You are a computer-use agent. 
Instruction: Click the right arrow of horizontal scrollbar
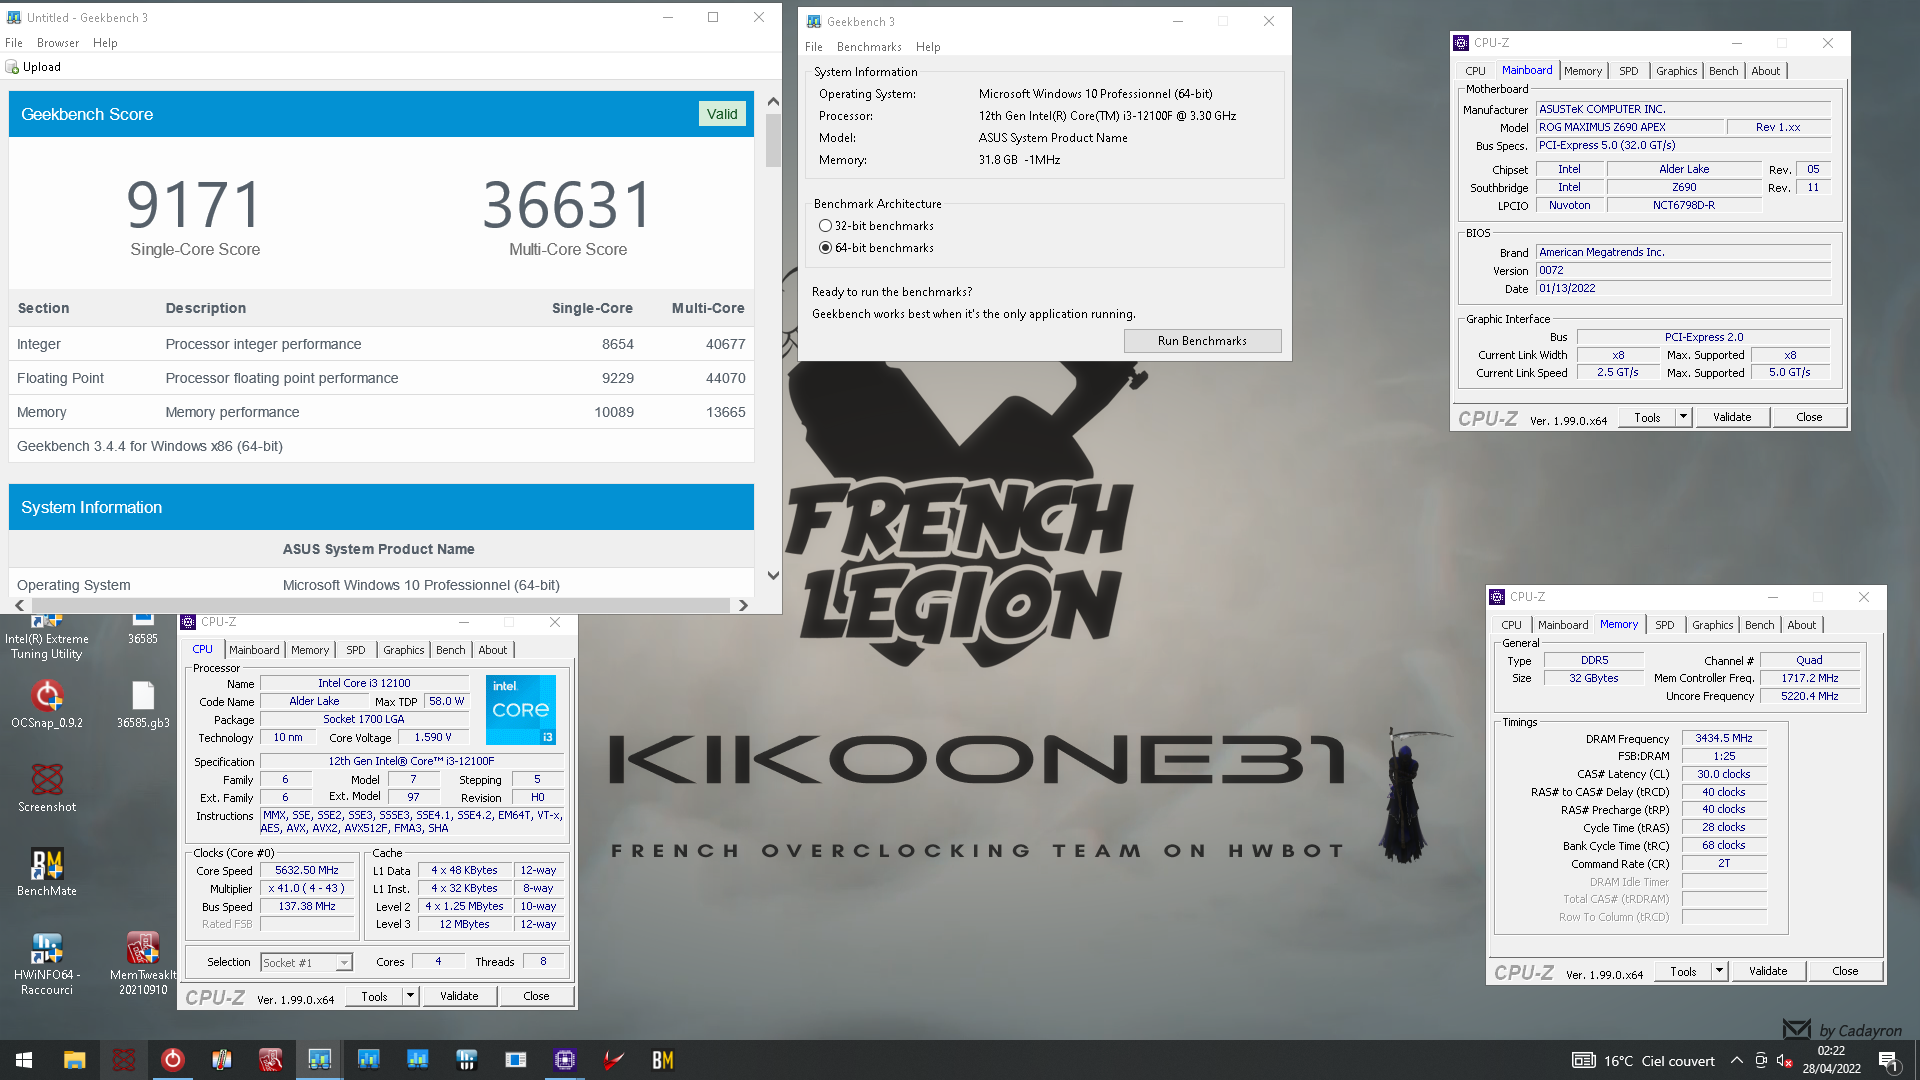[743, 606]
